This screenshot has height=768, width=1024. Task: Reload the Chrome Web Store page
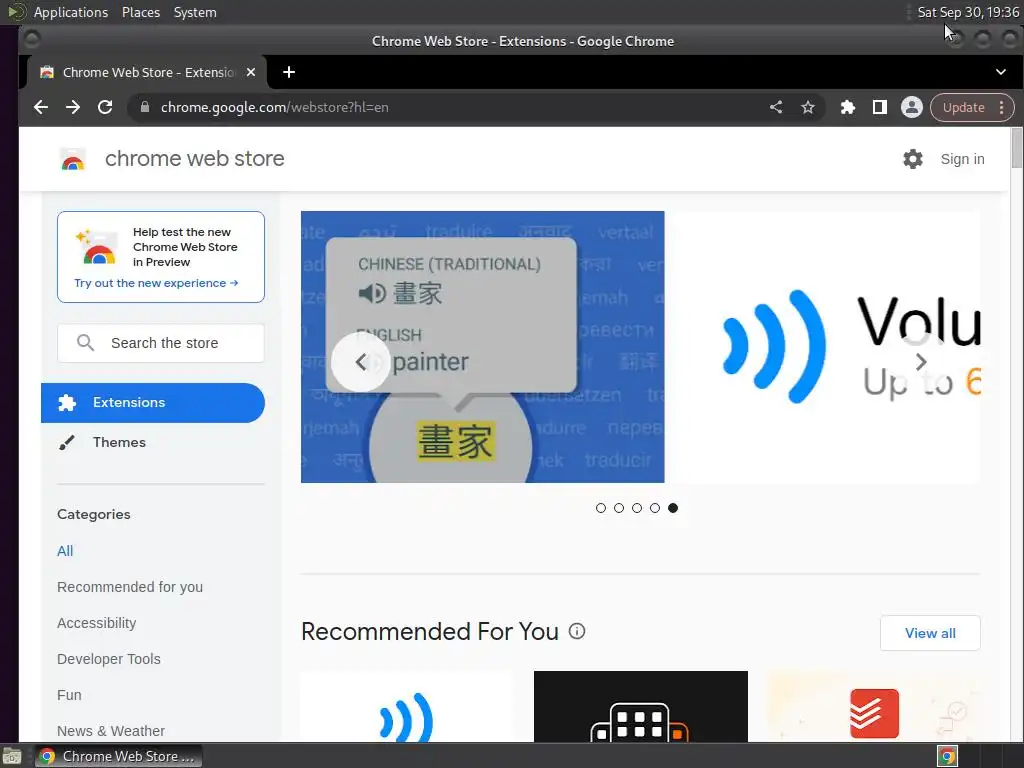[104, 107]
